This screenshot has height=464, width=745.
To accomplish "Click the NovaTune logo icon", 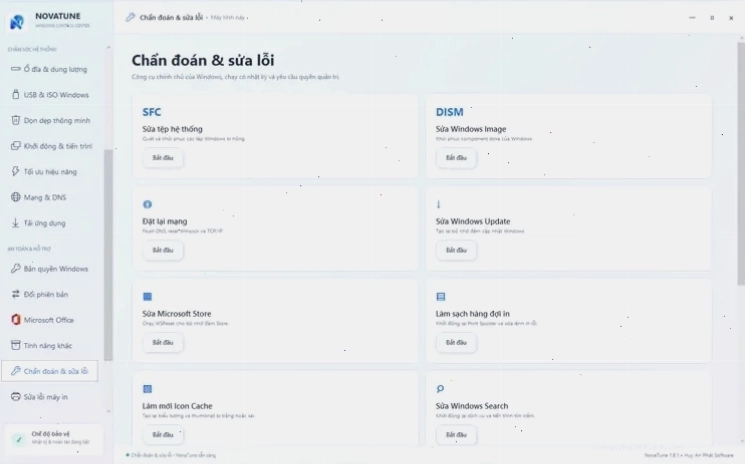I will (17, 21).
